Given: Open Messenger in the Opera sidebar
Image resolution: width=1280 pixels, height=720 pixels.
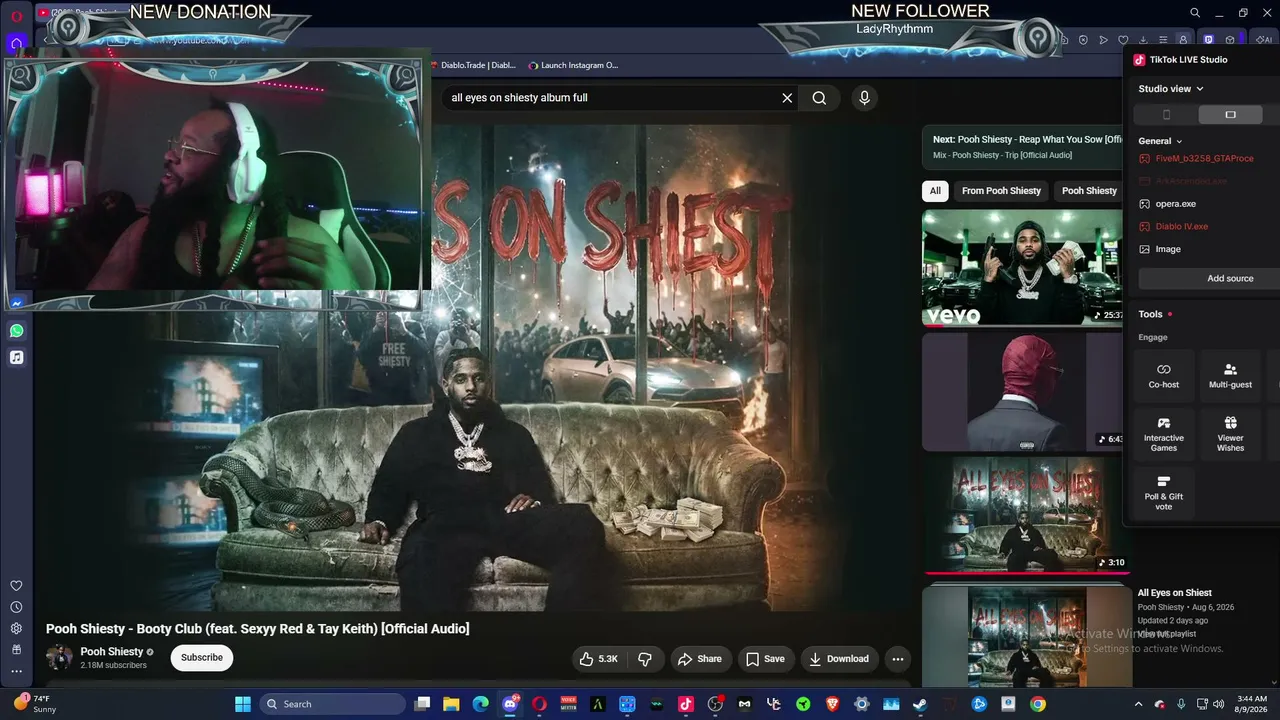Looking at the screenshot, I should tap(16, 303).
